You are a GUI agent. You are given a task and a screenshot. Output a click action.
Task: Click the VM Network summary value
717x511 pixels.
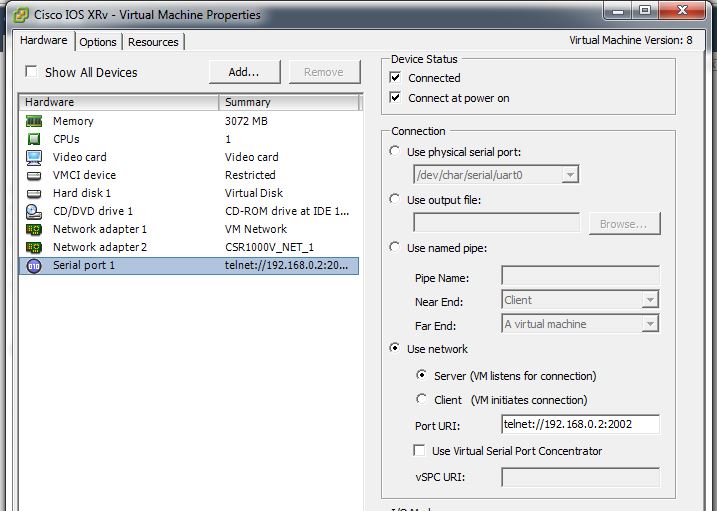click(256, 229)
